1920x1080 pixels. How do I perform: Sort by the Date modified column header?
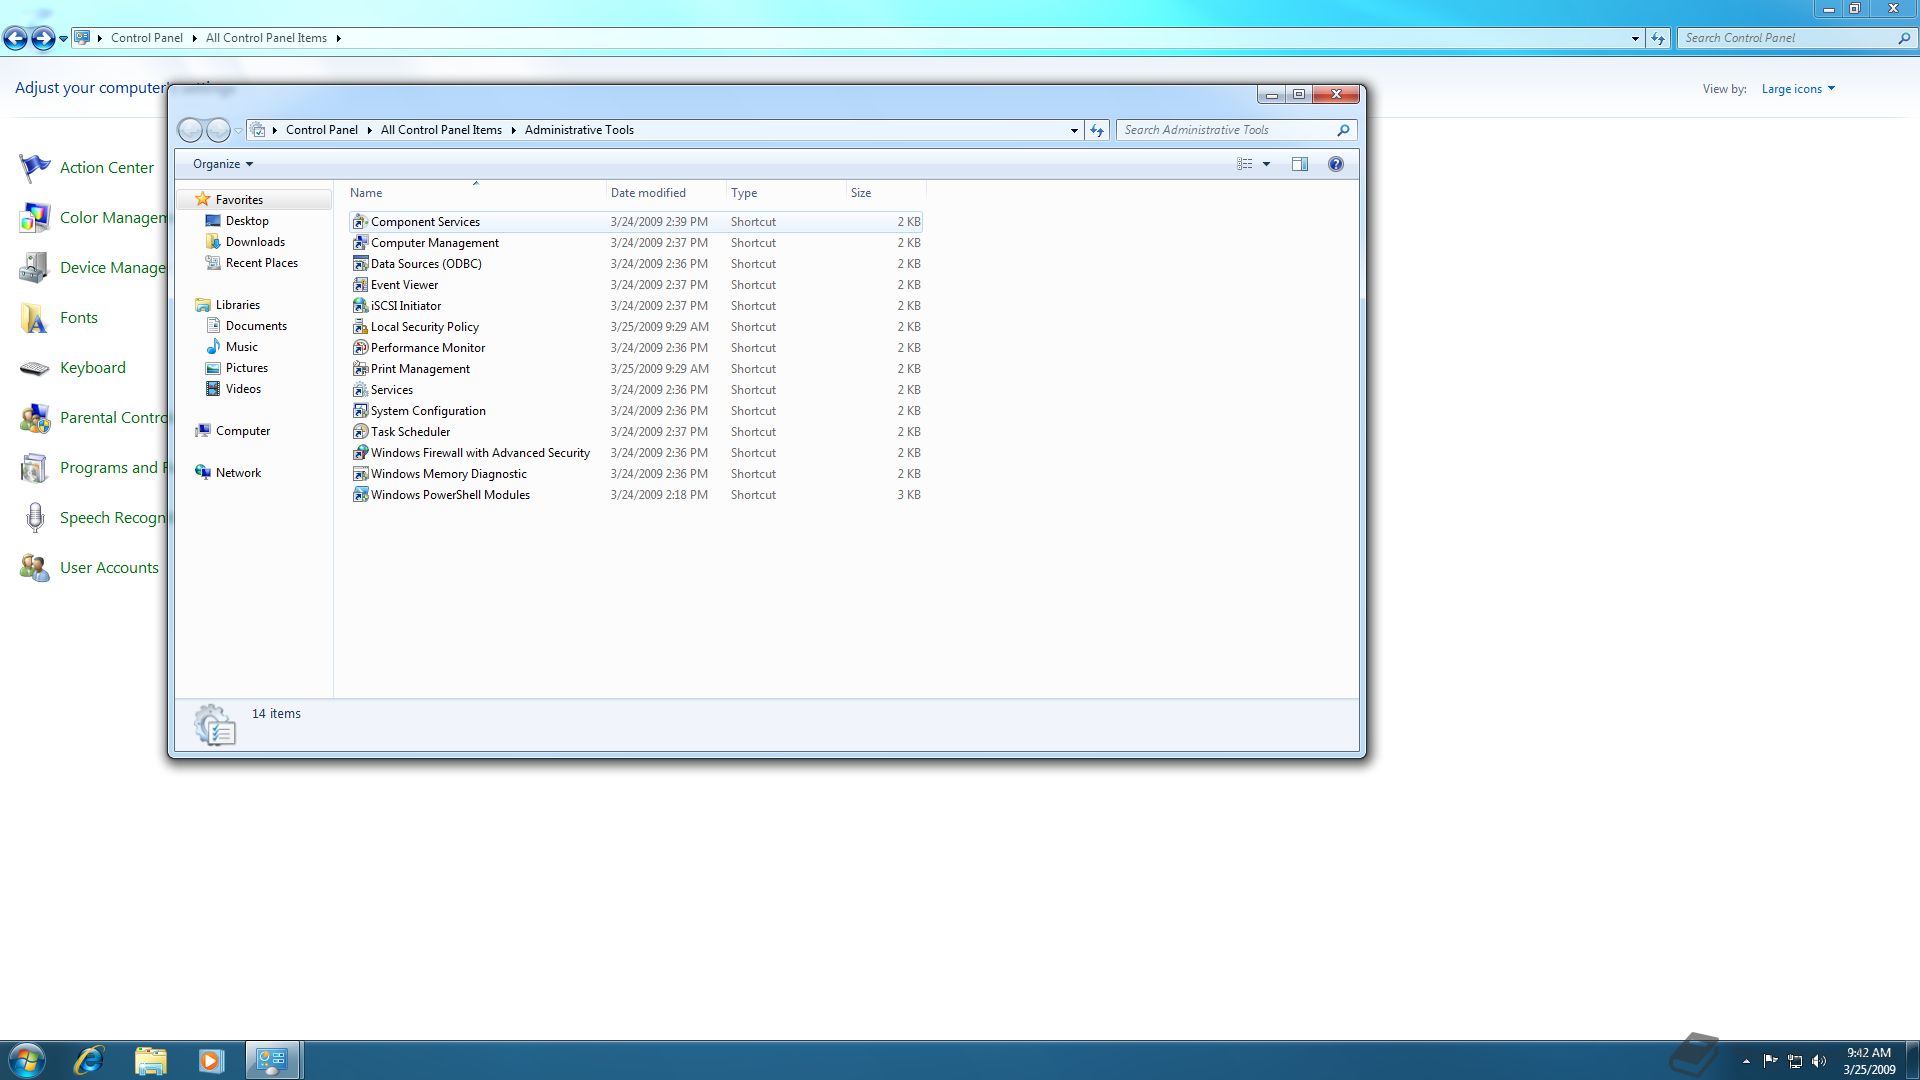point(666,193)
